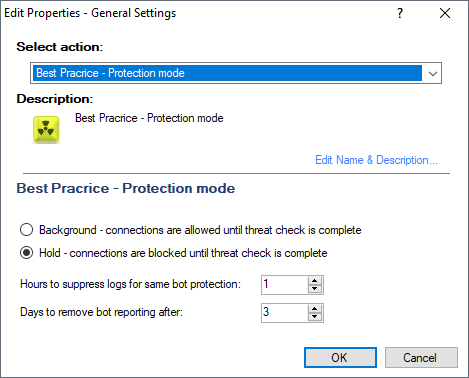Close the Edit Properties dialog
Viewport: 469px width, 378px height.
tap(445, 13)
